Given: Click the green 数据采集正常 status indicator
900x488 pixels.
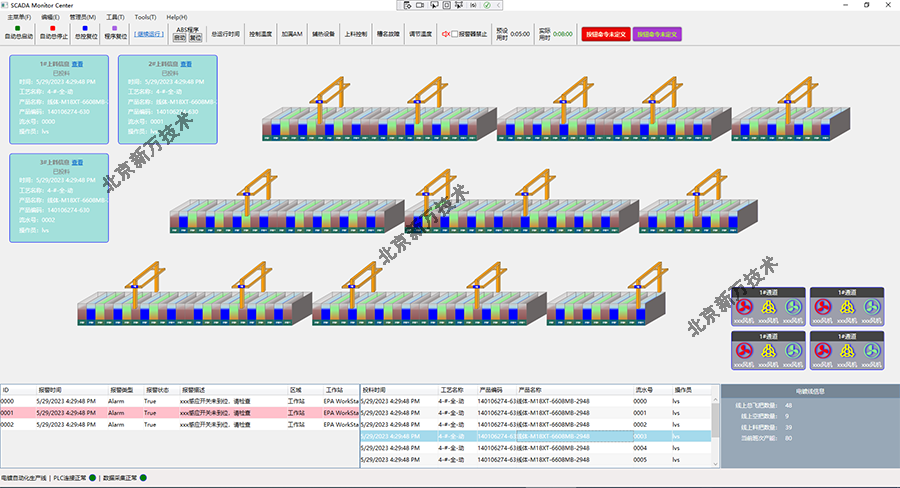Looking at the screenshot, I should pyautogui.click(x=143, y=478).
